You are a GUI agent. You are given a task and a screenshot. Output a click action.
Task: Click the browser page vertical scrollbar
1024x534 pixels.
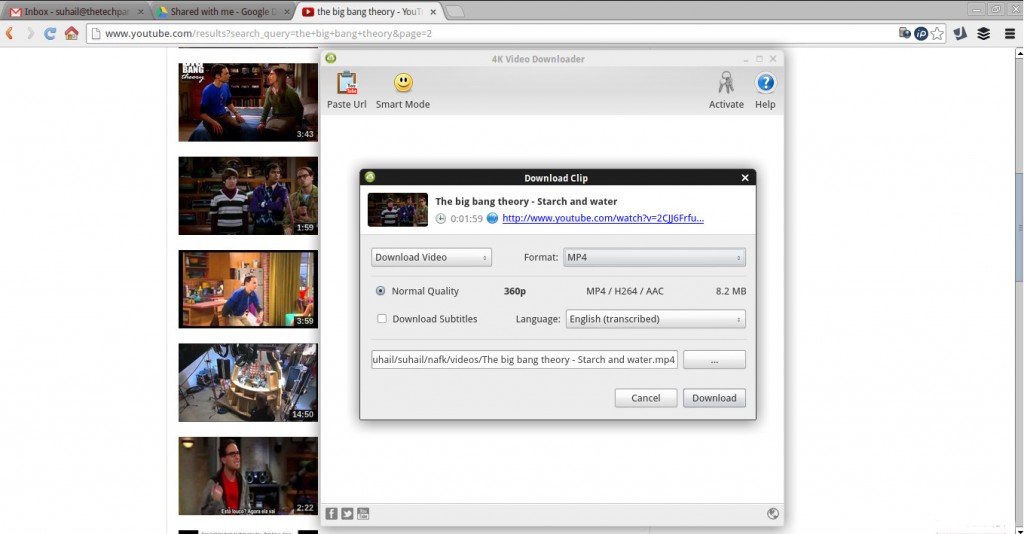point(1019,228)
